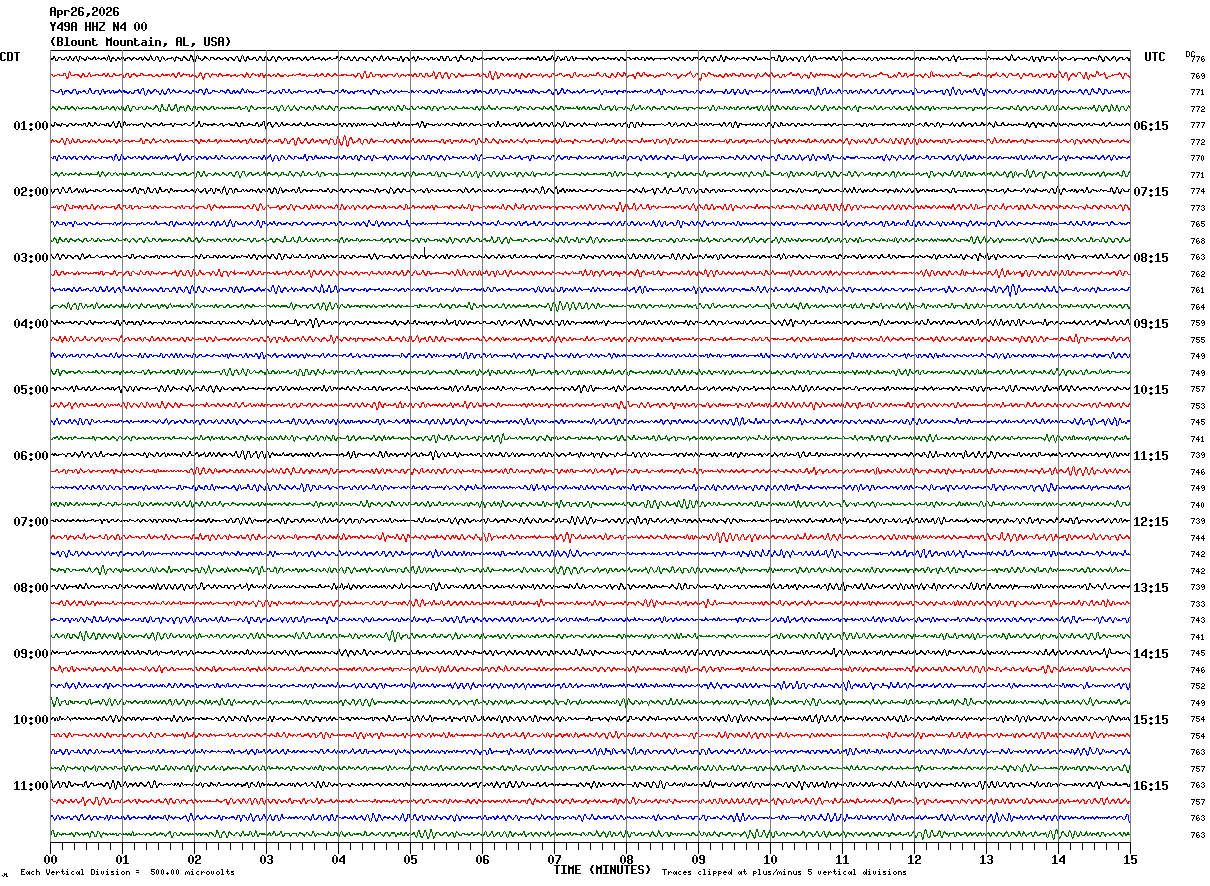The image size is (1210, 886).
Task: Click the DC offset value "761"
Action: (x=1198, y=291)
